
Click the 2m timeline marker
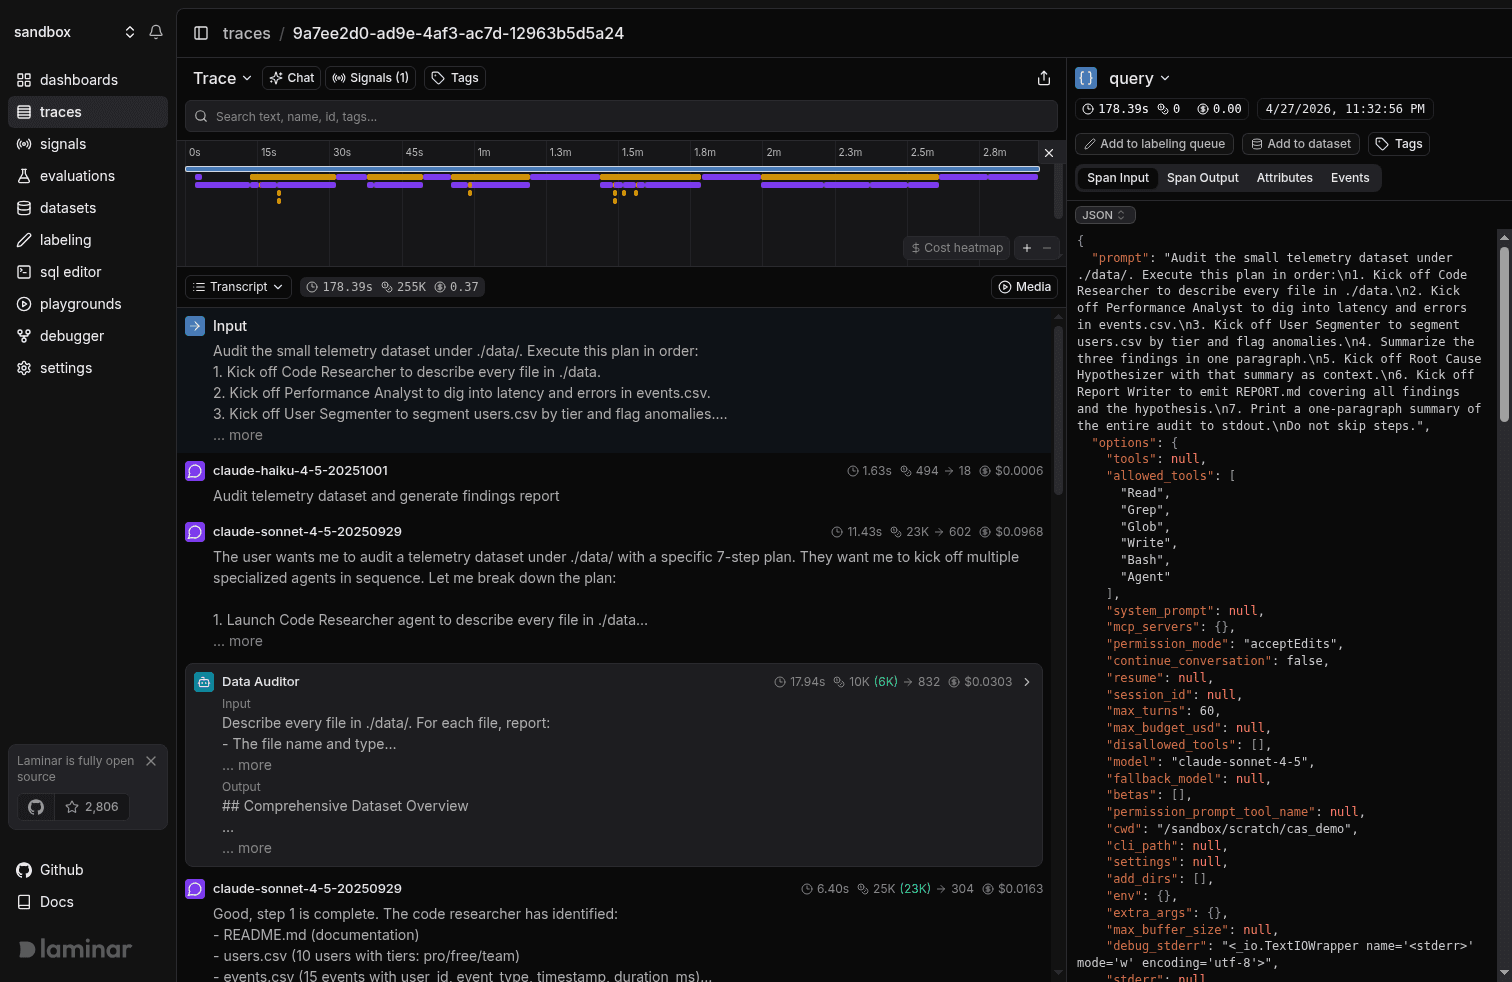(773, 153)
